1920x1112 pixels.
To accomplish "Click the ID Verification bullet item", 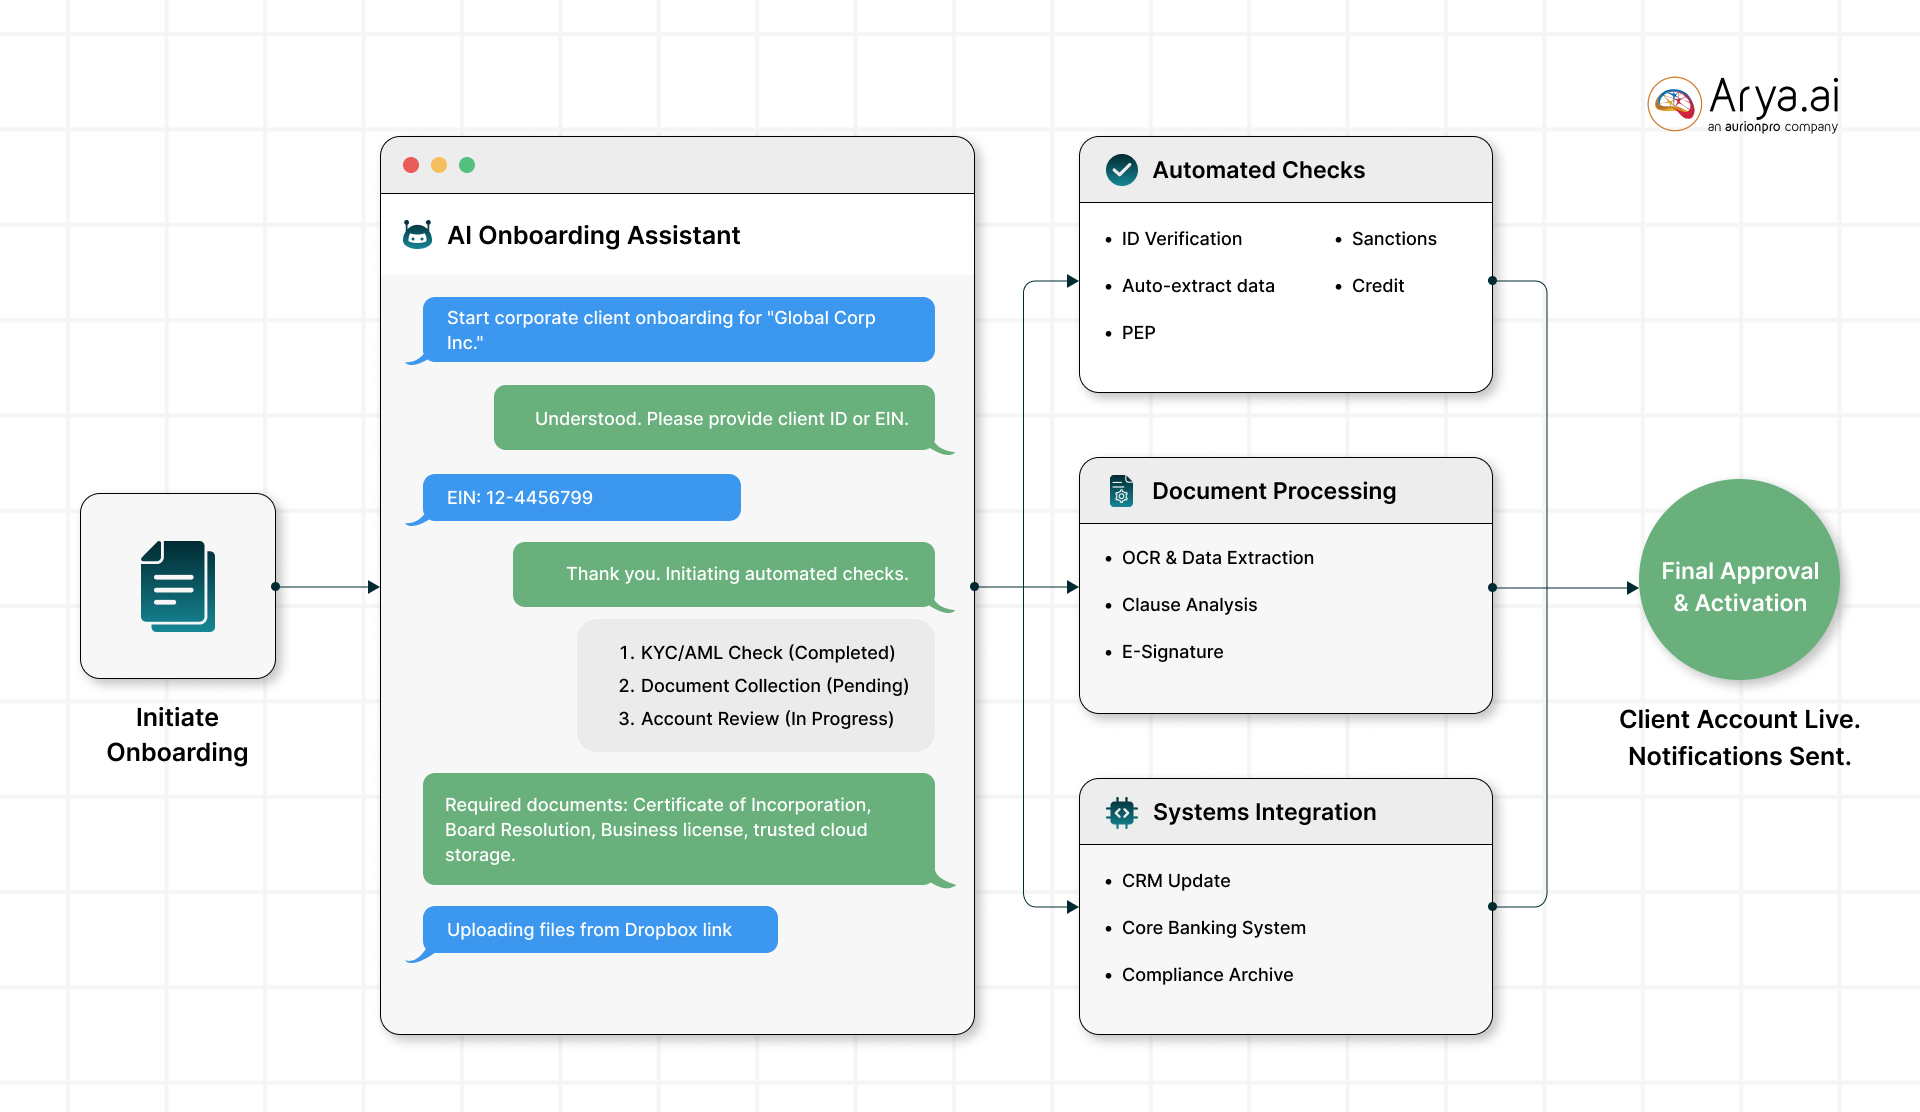I will tap(1181, 239).
